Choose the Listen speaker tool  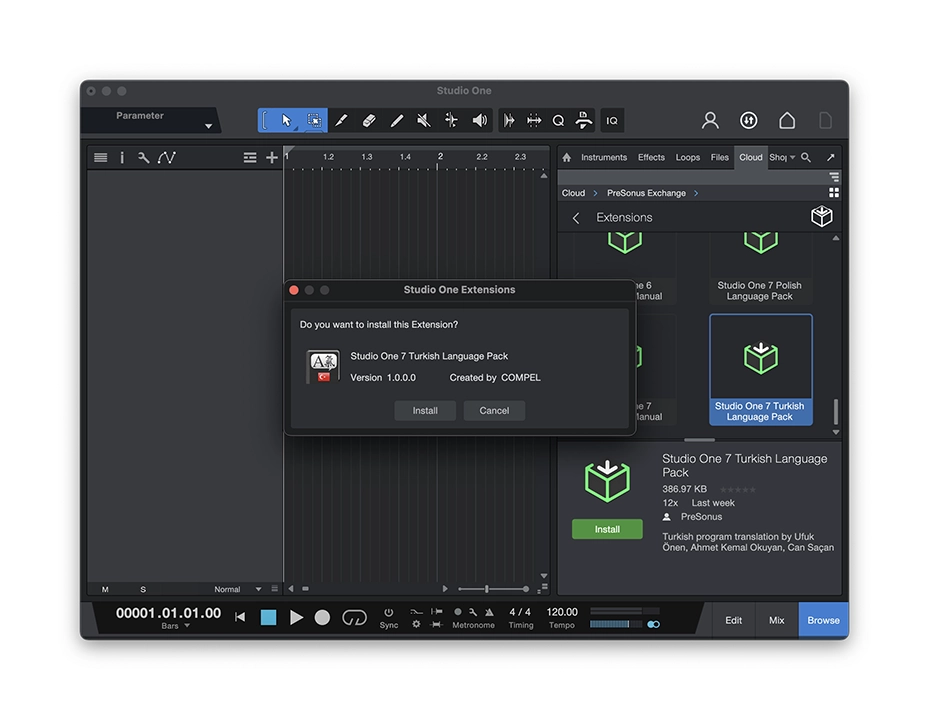coord(480,120)
